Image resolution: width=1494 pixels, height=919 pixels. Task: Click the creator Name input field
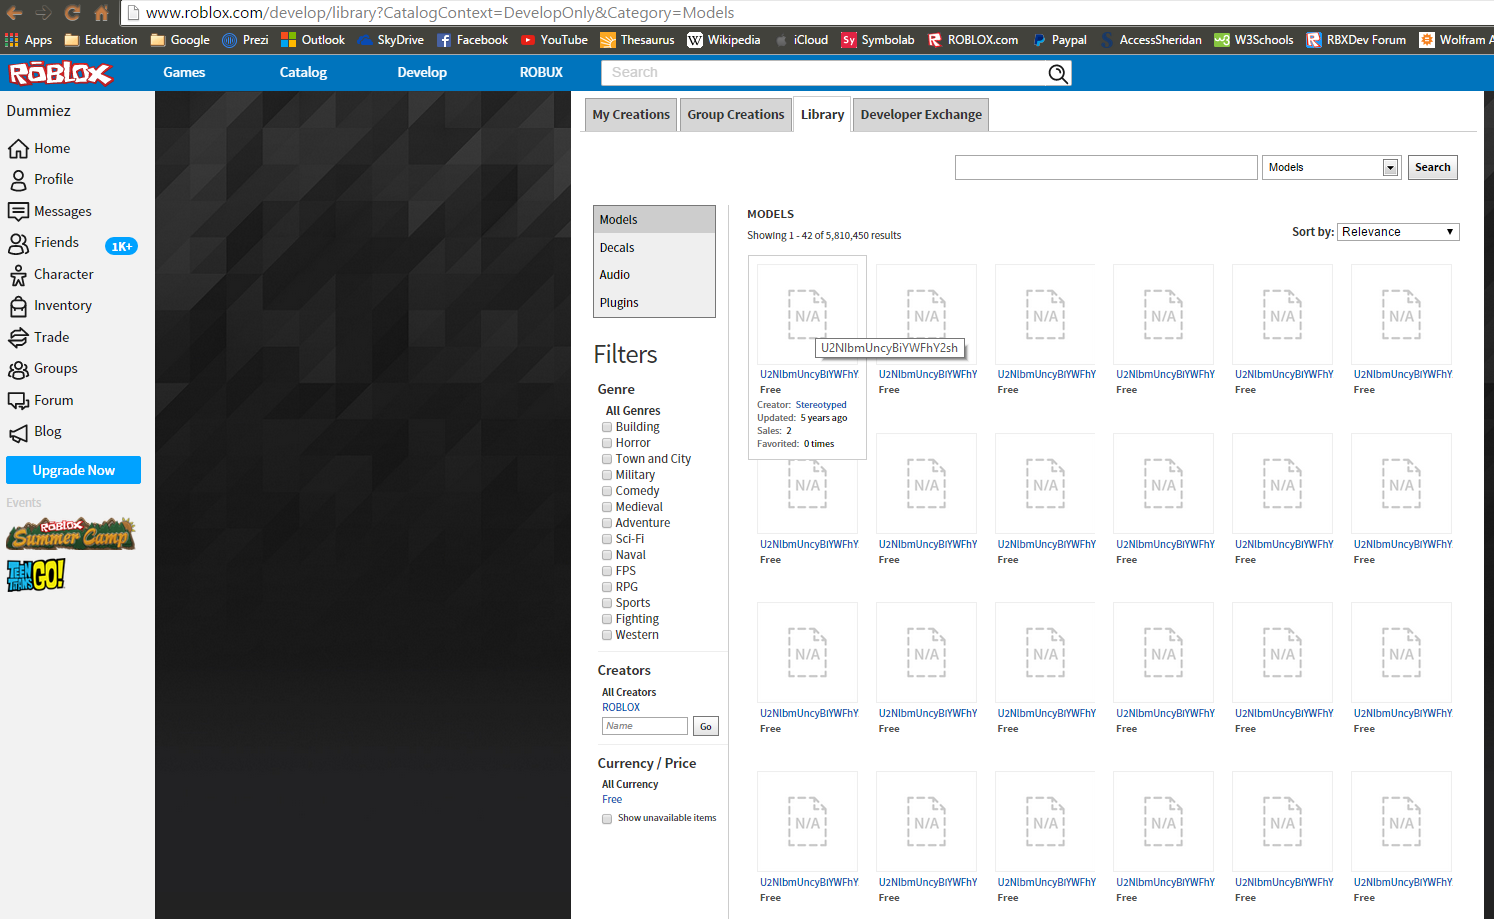coord(644,726)
